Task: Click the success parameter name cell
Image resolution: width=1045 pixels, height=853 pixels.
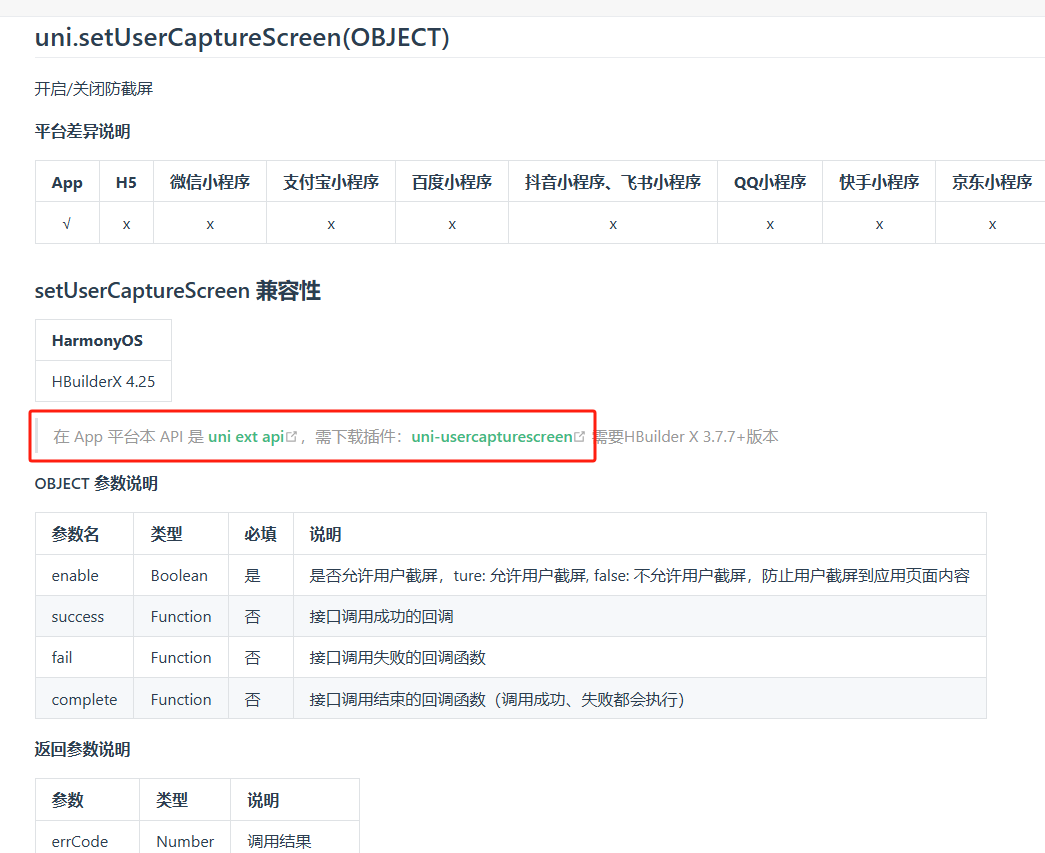Action: coord(84,616)
